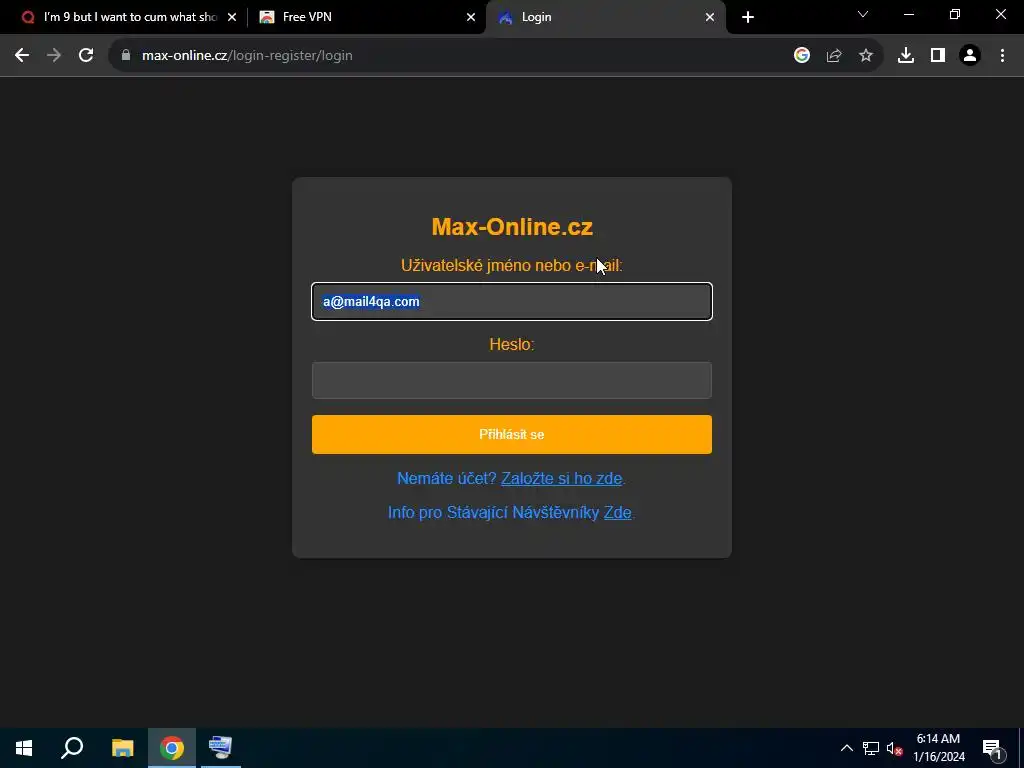The image size is (1024, 768).
Task: Click 'Info pro Stávající Návštěvníky' text
Action: pos(493,512)
